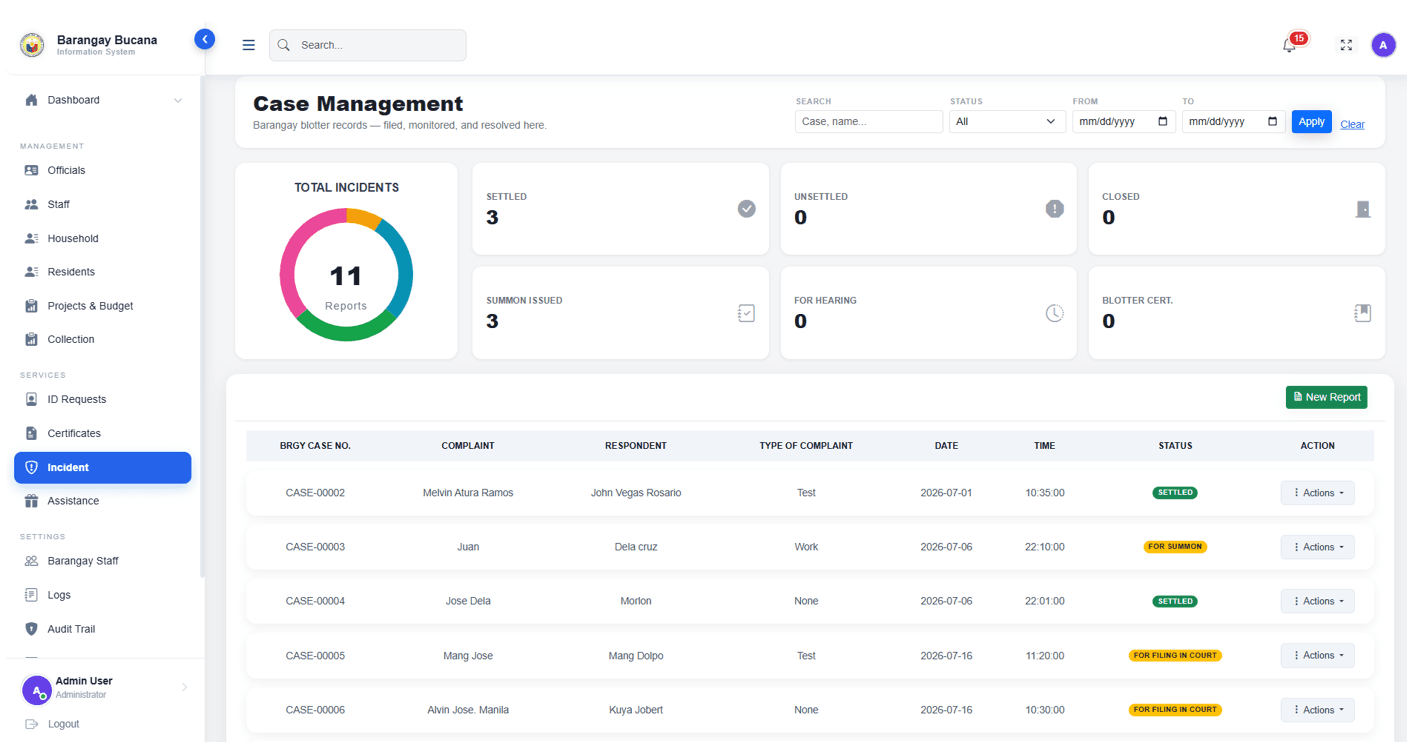Click the Summon Issued checklist icon

[x=746, y=313]
